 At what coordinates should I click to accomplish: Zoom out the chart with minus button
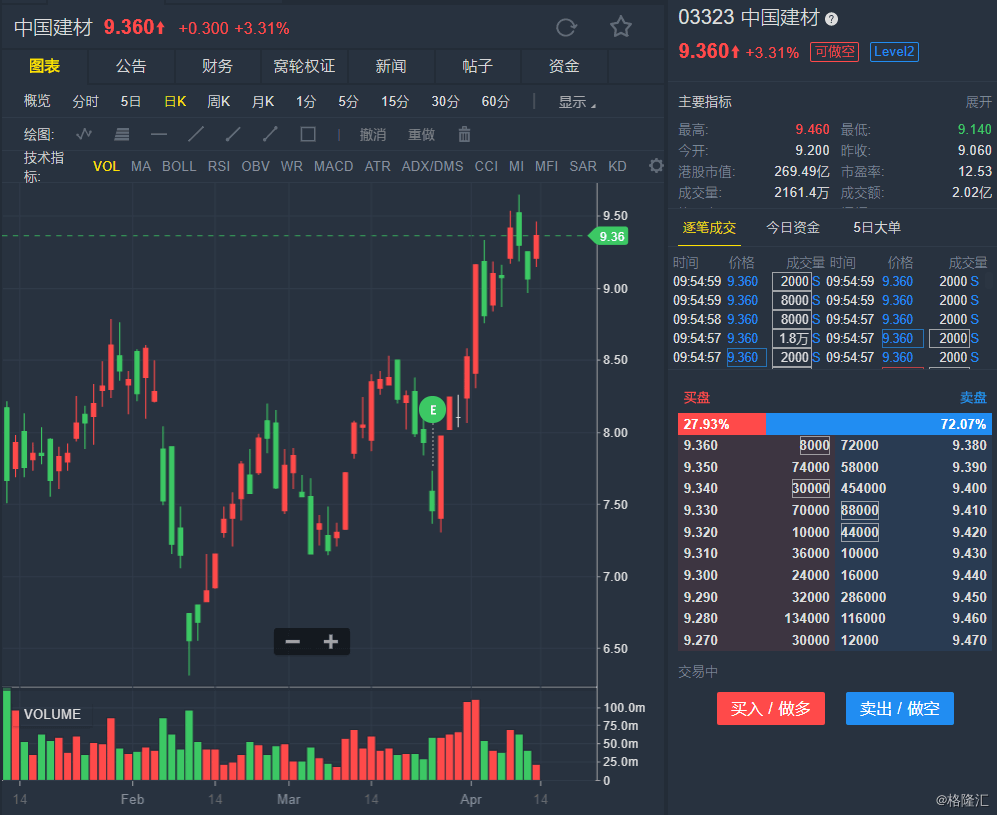[x=293, y=642]
